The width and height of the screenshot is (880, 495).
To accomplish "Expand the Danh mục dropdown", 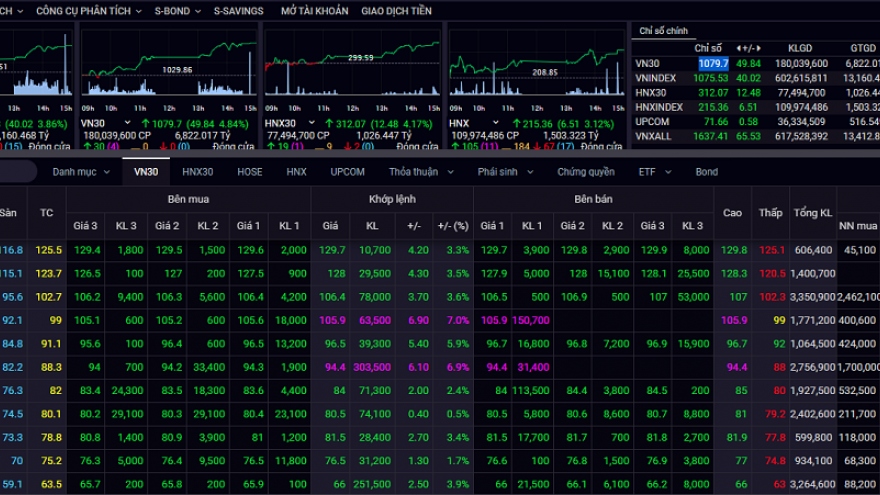I will point(81,172).
